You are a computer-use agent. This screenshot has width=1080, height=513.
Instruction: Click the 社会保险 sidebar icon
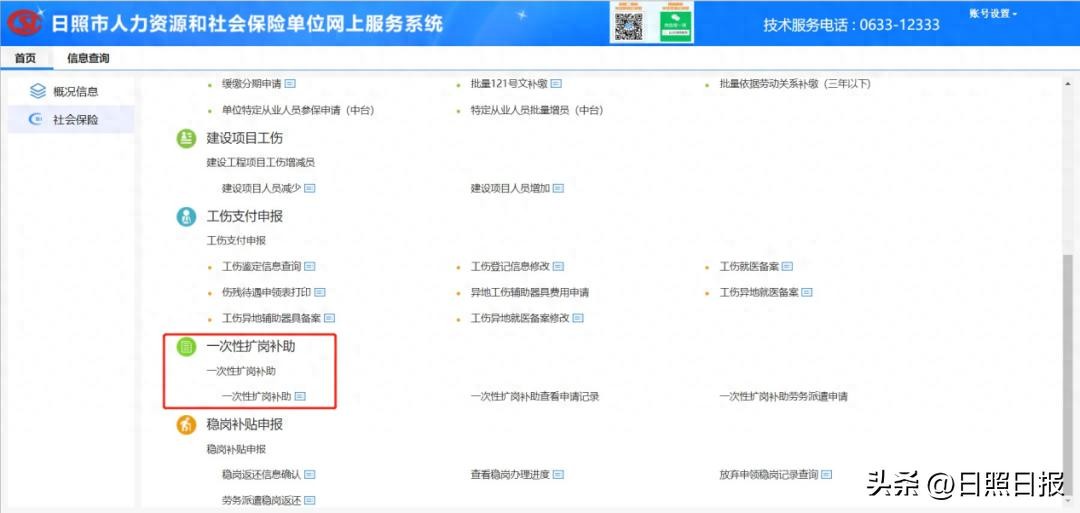[x=37, y=120]
